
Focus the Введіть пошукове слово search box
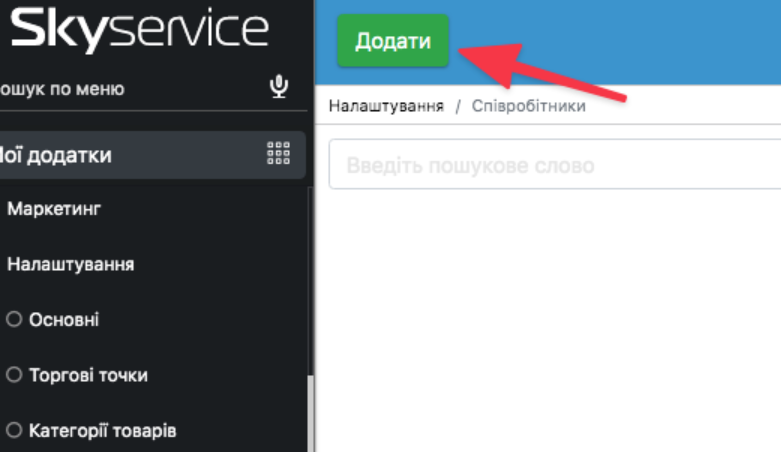(550, 165)
